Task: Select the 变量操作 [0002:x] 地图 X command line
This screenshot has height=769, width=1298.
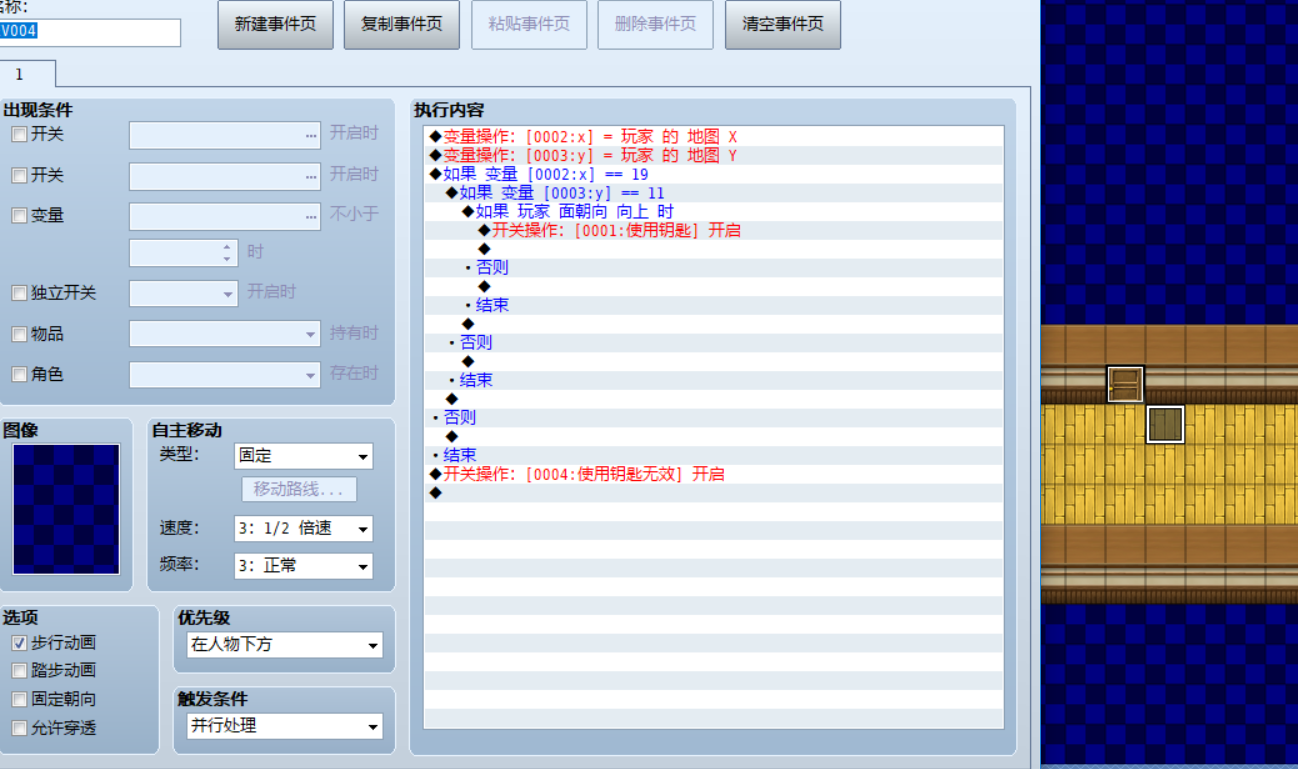Action: tap(713, 136)
